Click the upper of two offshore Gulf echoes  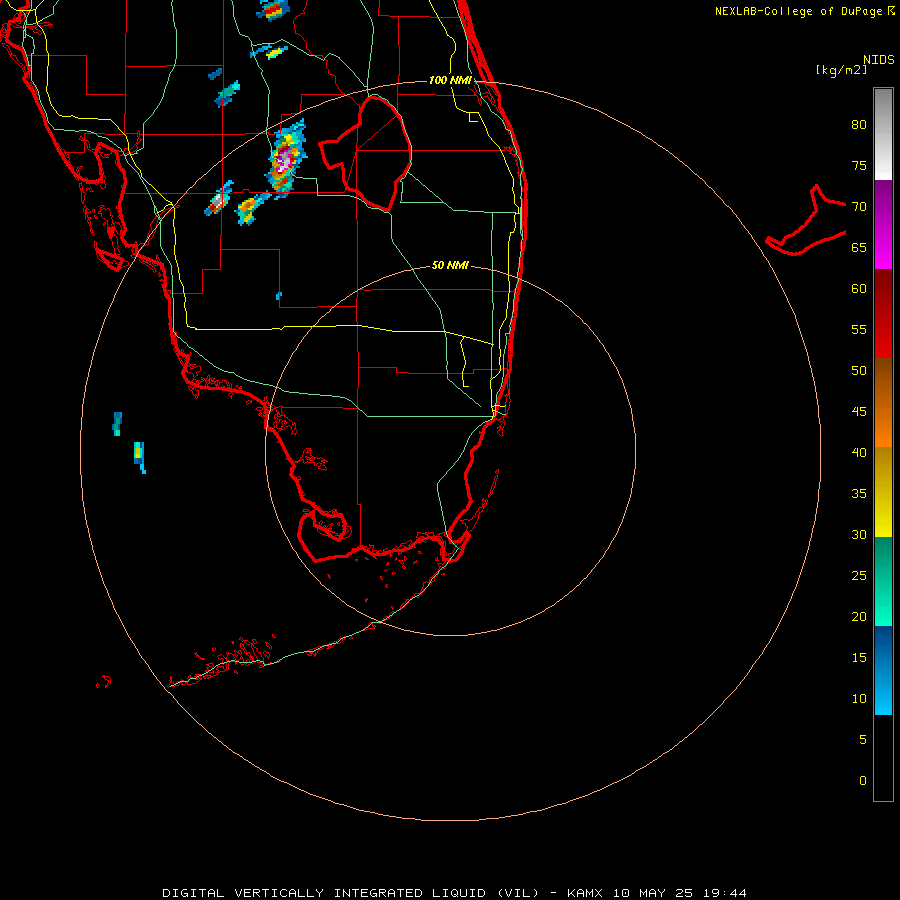(117, 424)
